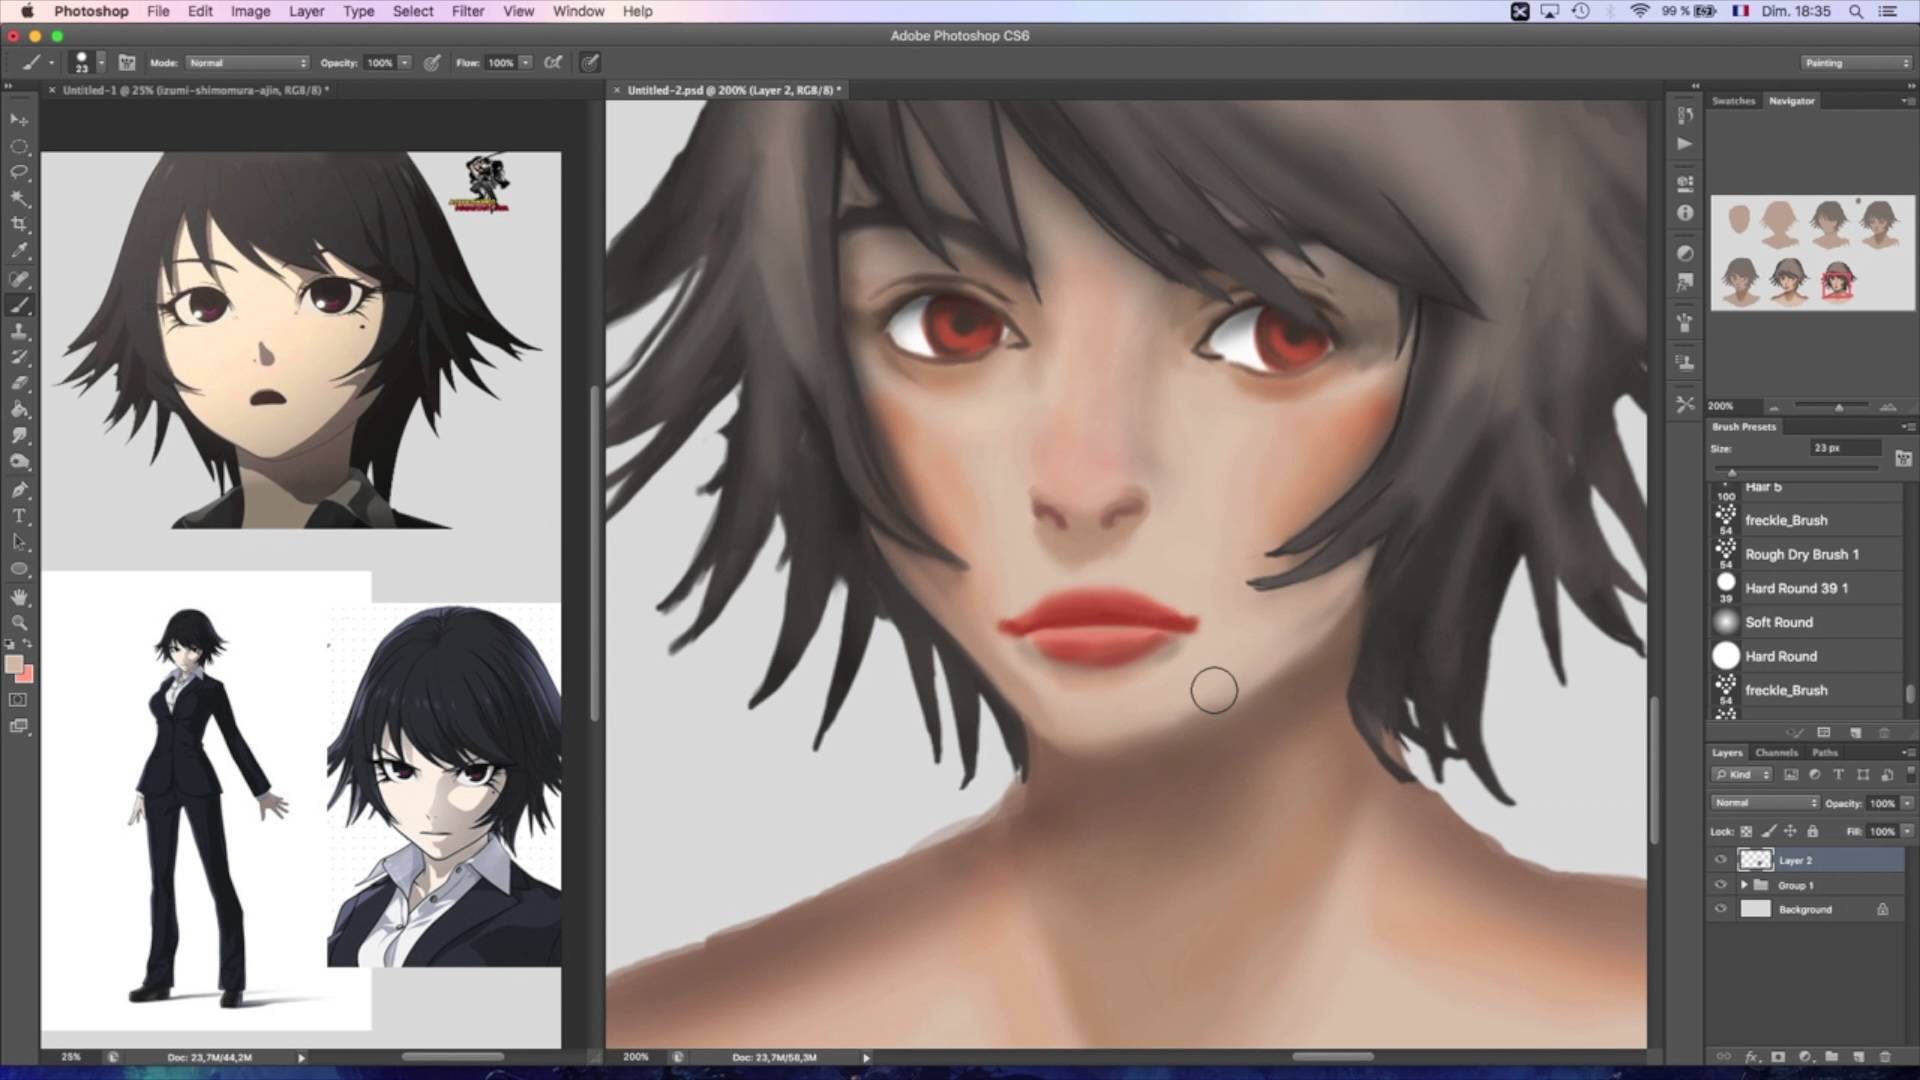Select the Magic Wand tool
The image size is (1920, 1080).
[19, 199]
